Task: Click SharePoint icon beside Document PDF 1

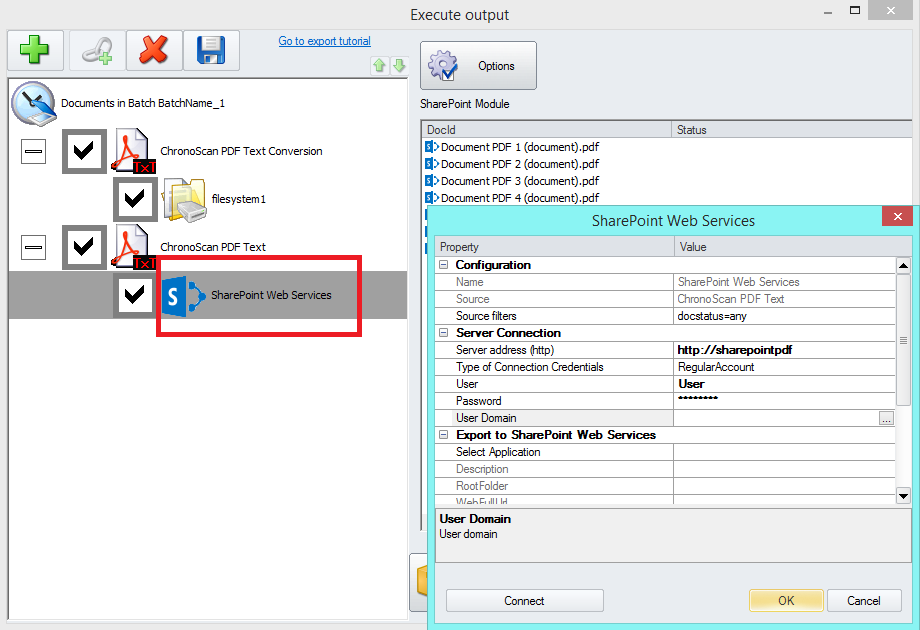Action: tap(432, 147)
